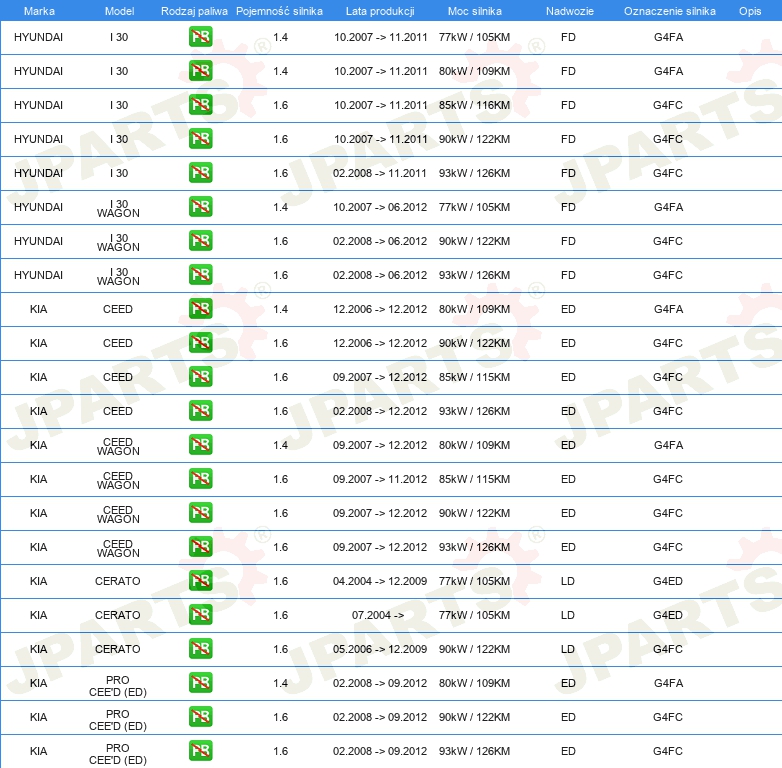Click the Rodzaj paliwa column header
Screen dimensions: 782x768
194,10
